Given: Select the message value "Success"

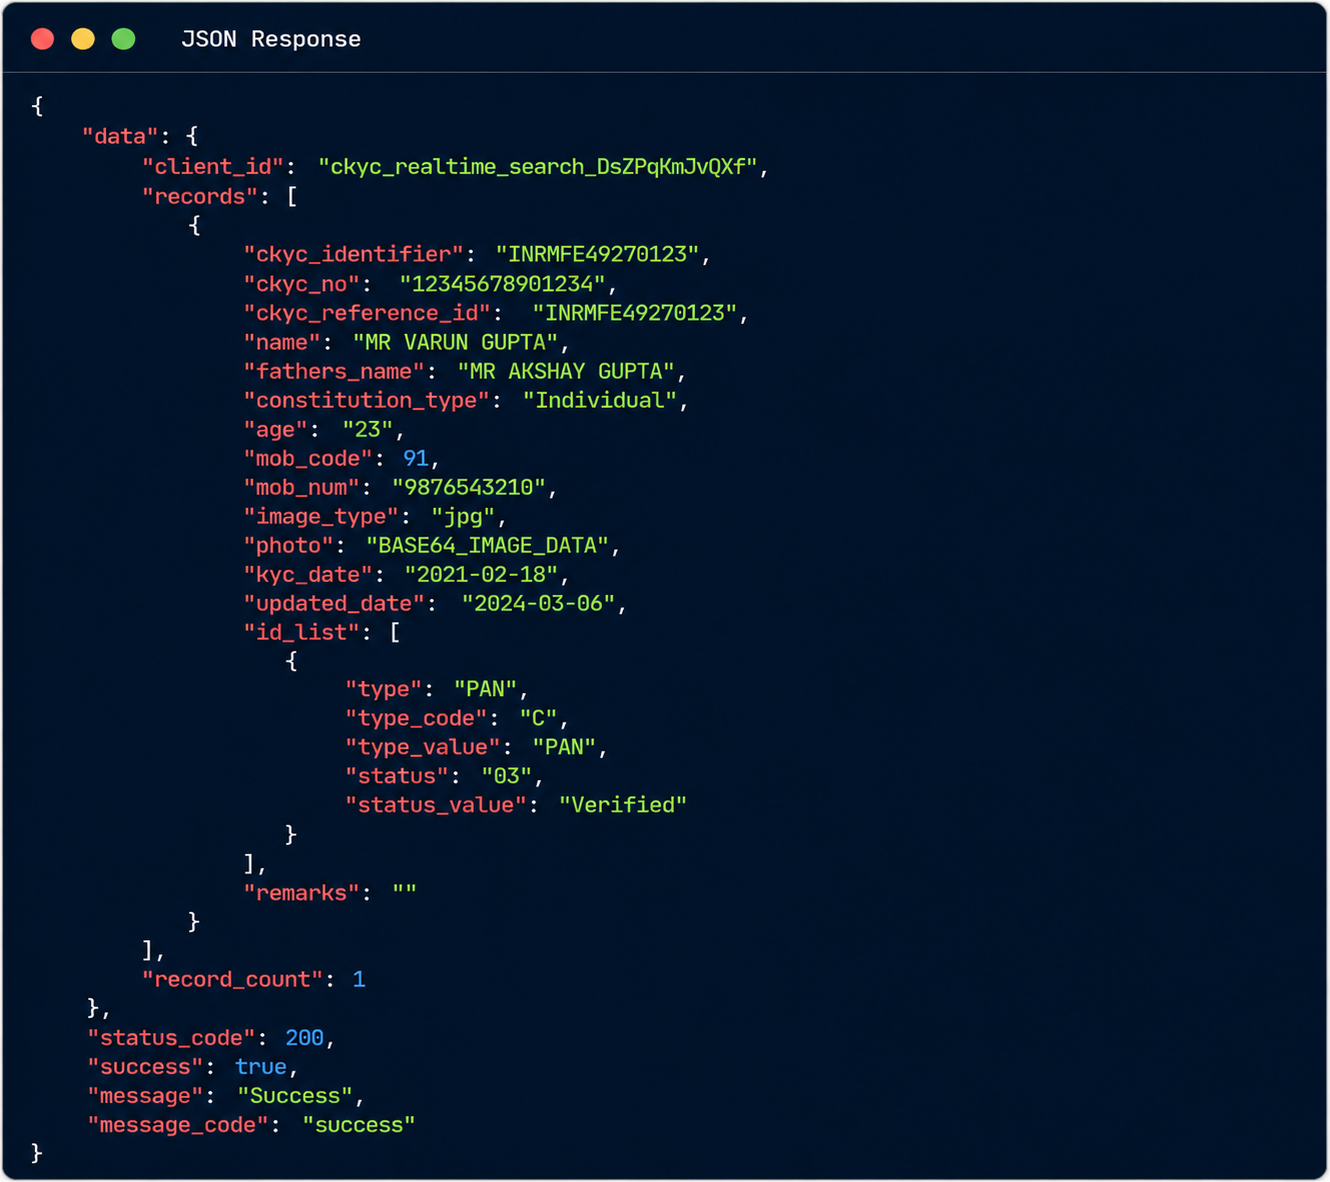Looking at the screenshot, I should 295,1096.
